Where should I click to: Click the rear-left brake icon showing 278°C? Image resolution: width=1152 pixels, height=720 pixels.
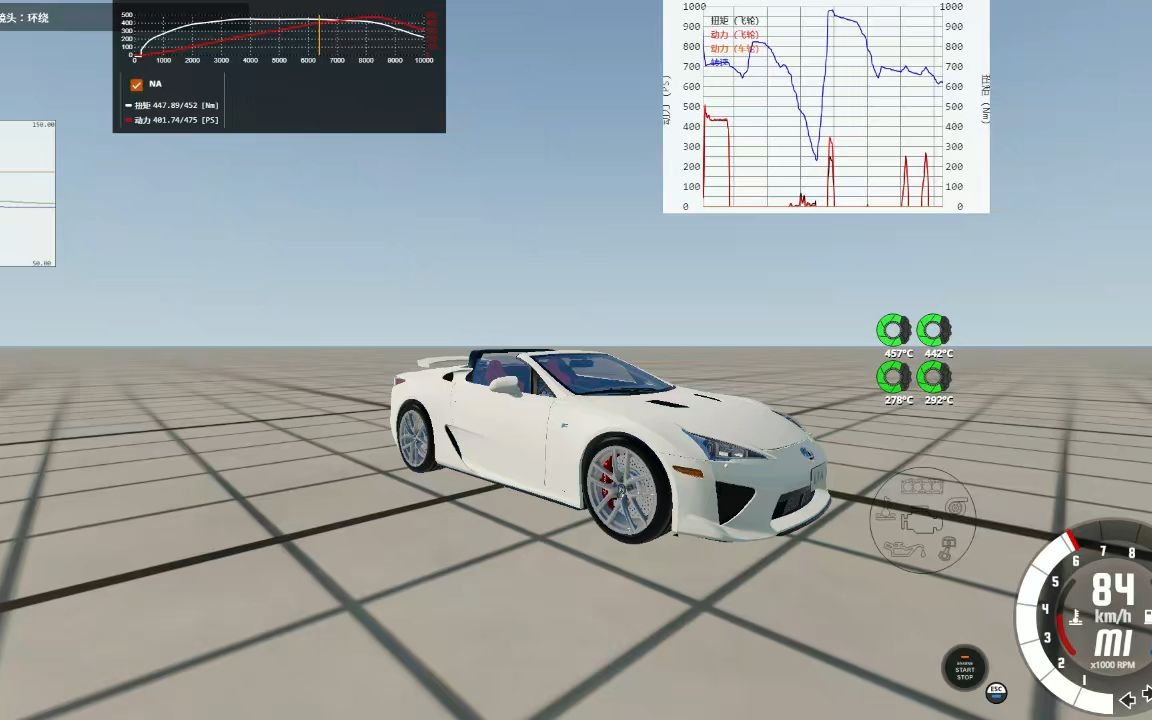894,378
